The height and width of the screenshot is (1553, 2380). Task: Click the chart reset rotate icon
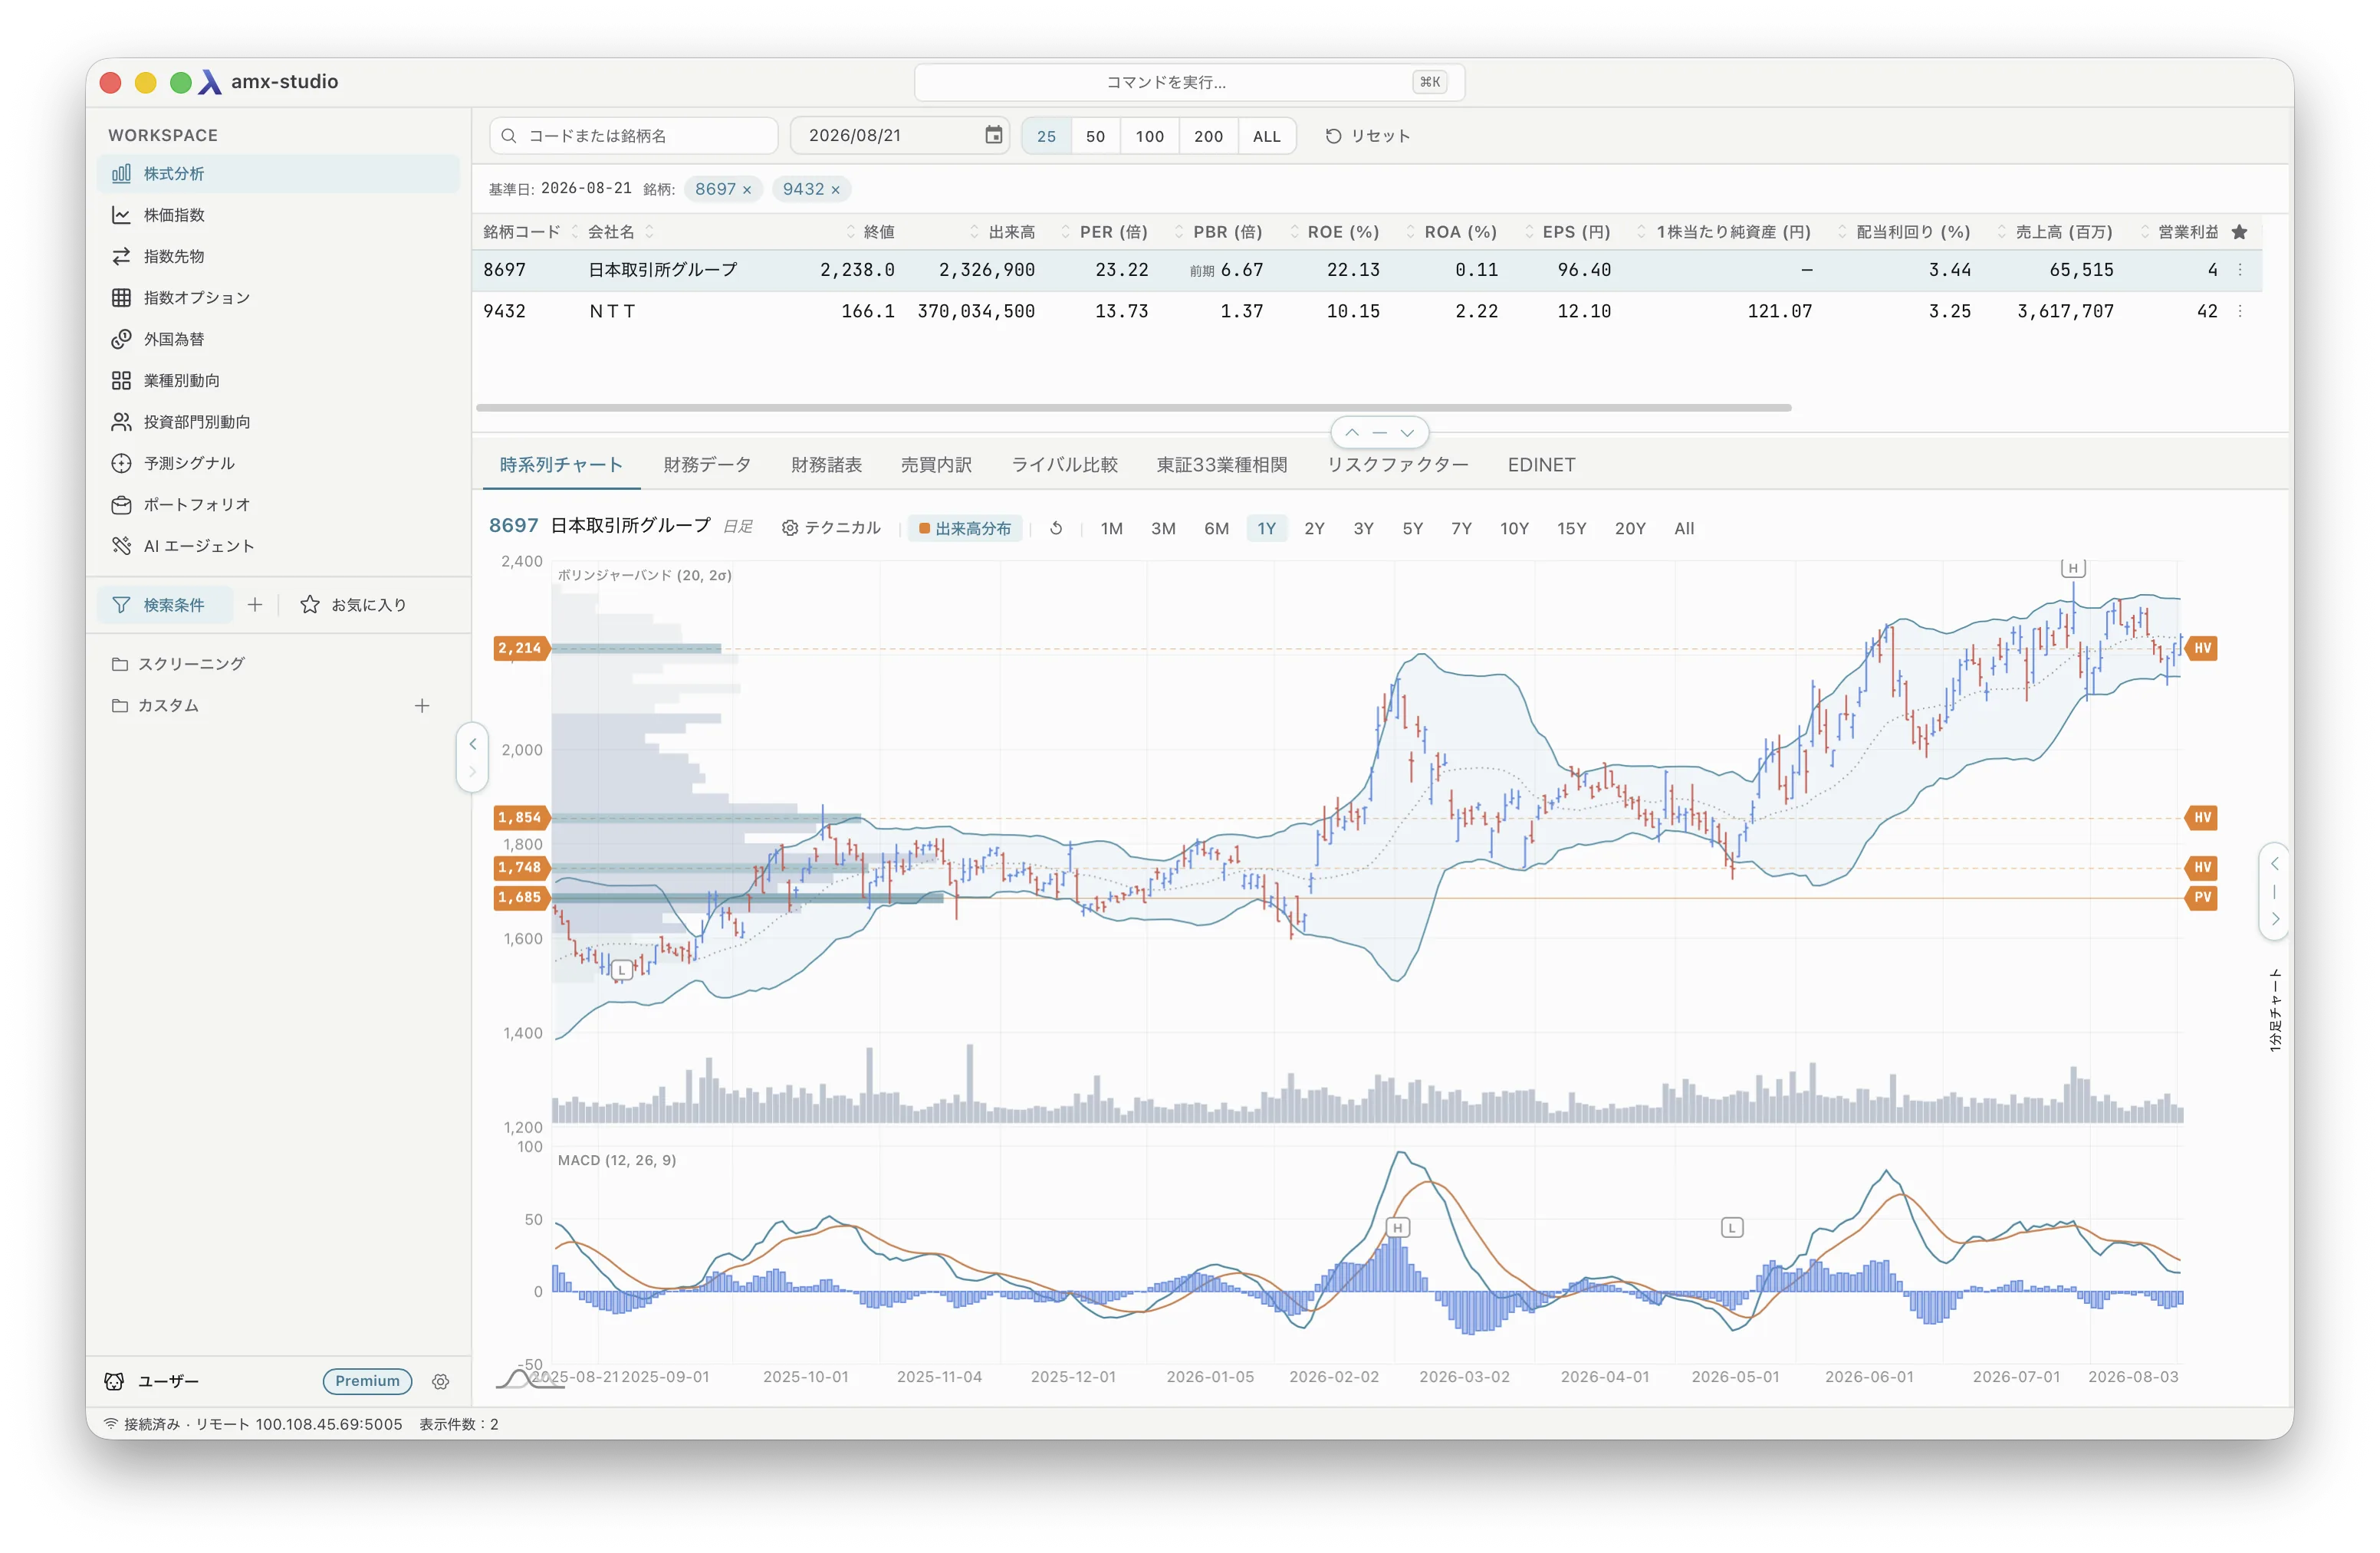(x=1056, y=528)
